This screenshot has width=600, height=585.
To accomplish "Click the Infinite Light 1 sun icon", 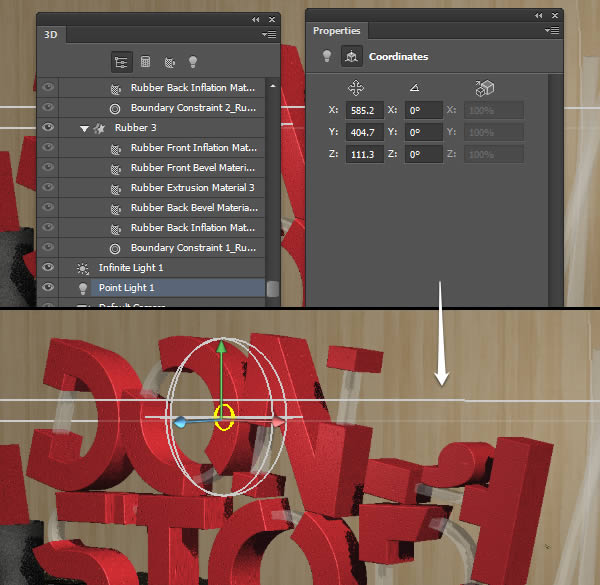I will pyautogui.click(x=83, y=269).
